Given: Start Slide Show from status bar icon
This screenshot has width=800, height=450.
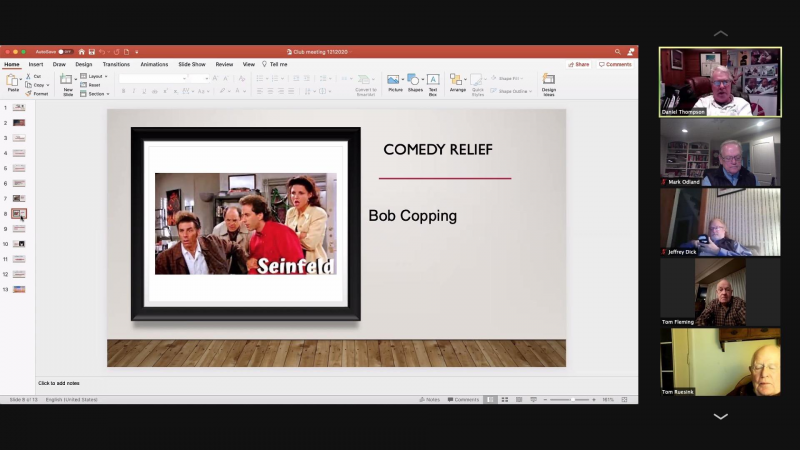Looking at the screenshot, I should [x=533, y=399].
